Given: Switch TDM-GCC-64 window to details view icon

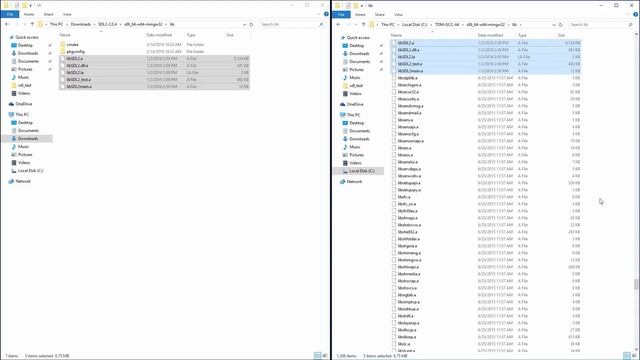Looking at the screenshot, I should coord(627,356).
